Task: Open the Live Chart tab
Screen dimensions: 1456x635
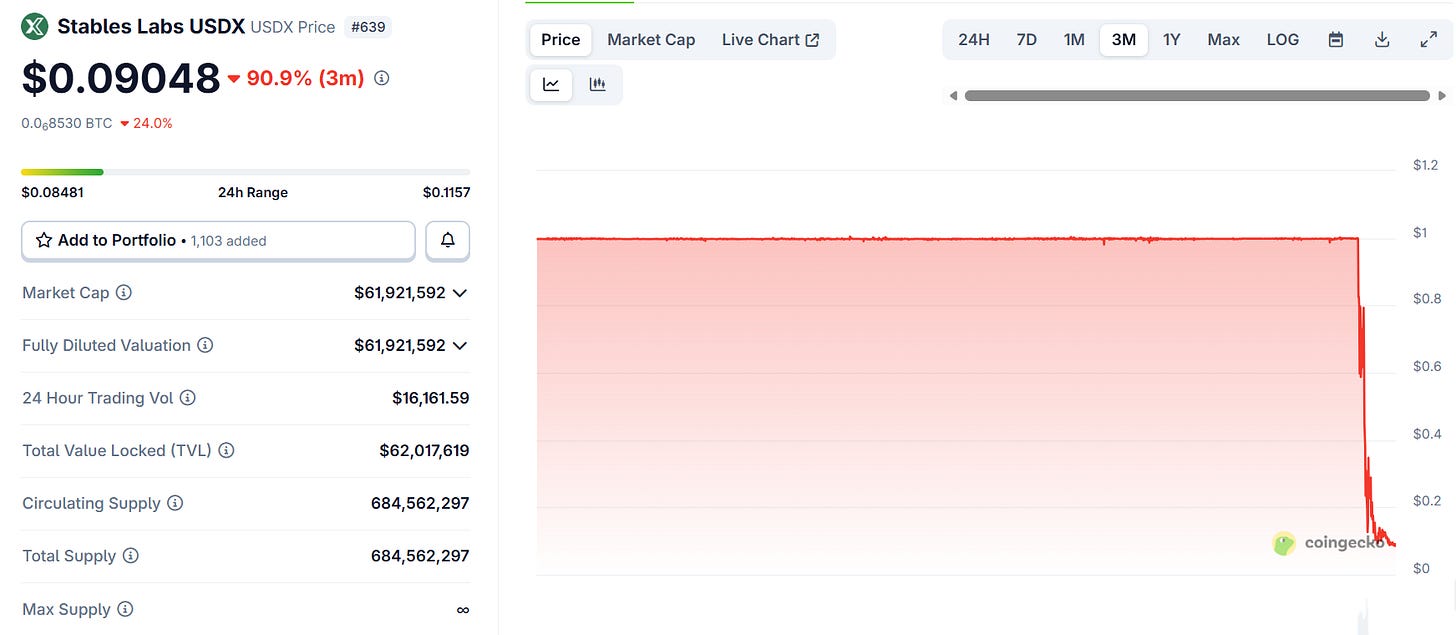Action: coord(770,40)
